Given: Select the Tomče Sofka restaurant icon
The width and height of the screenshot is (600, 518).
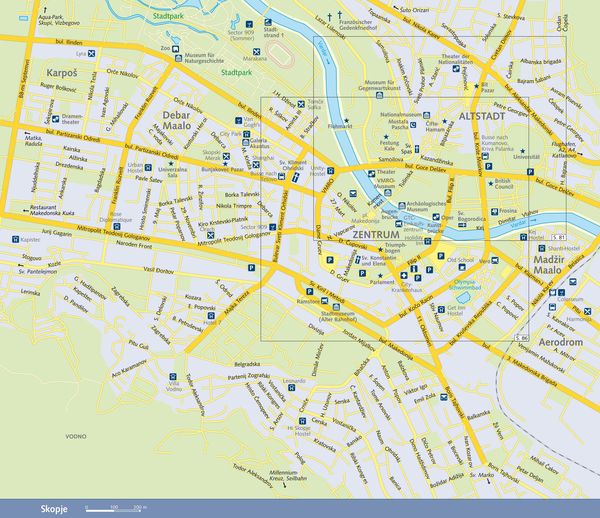Looking at the screenshot, I should (x=301, y=104).
